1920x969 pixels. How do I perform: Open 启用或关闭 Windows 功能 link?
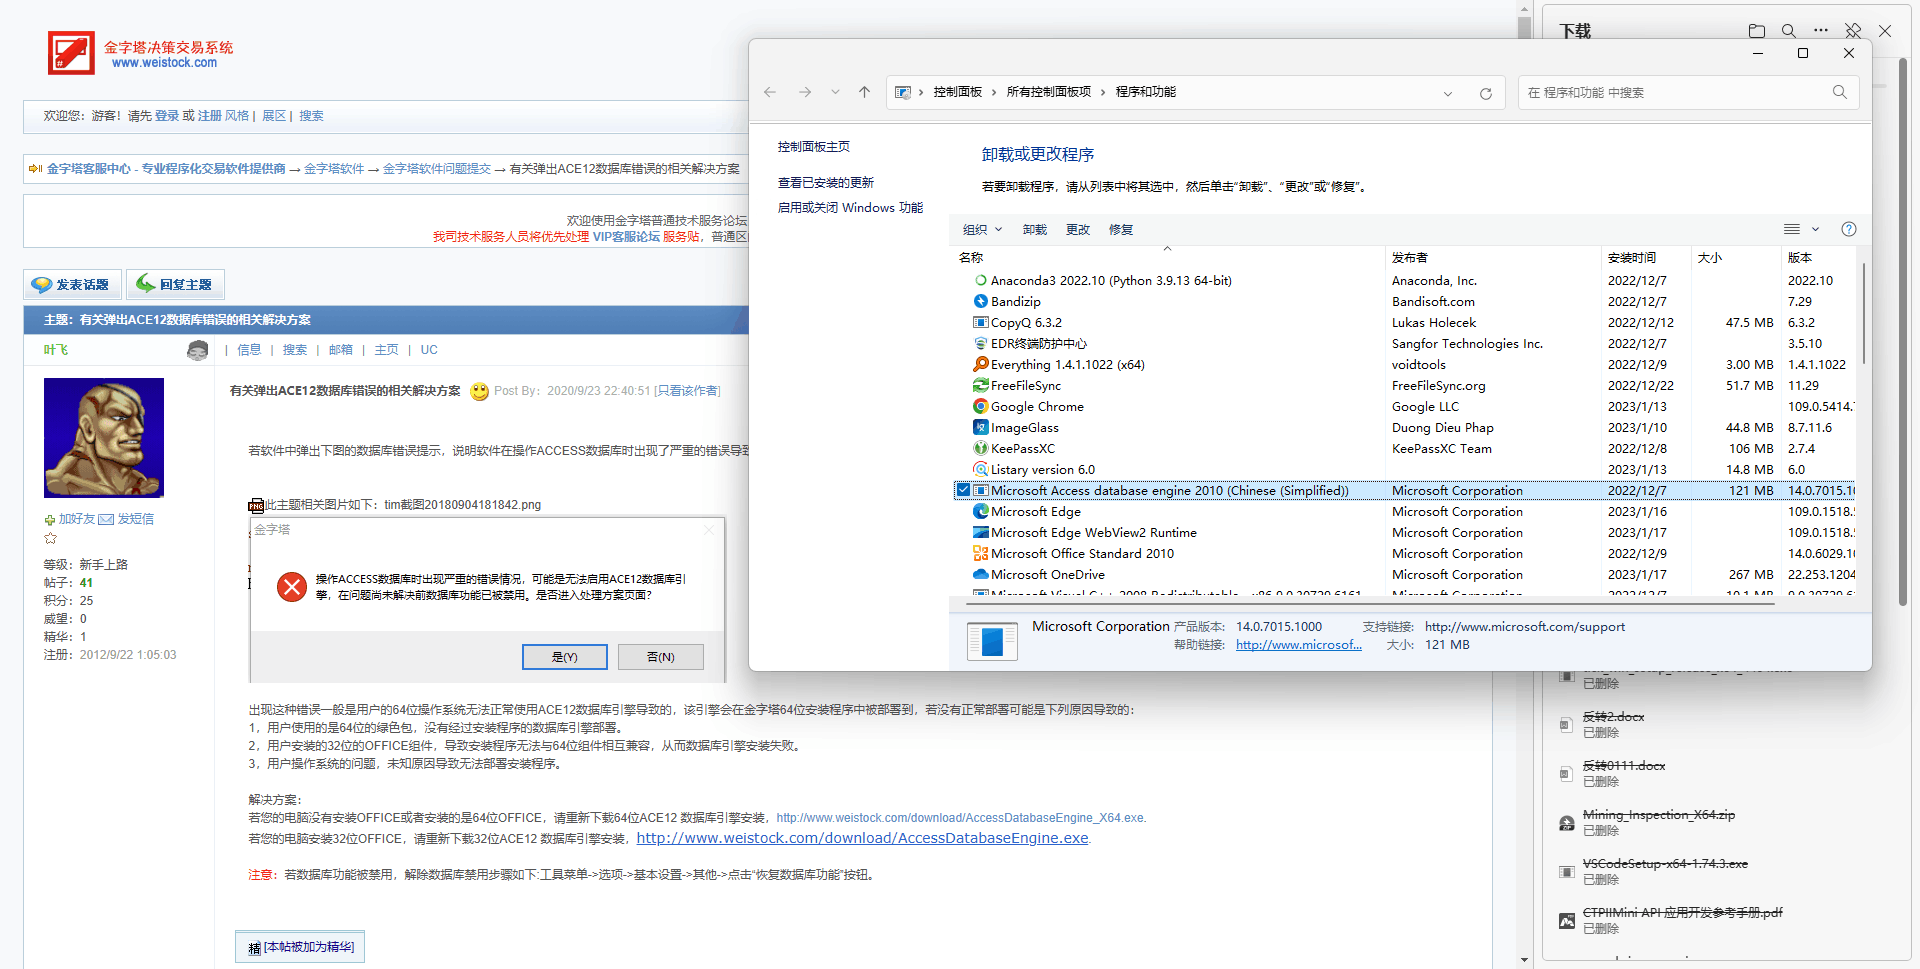point(850,208)
